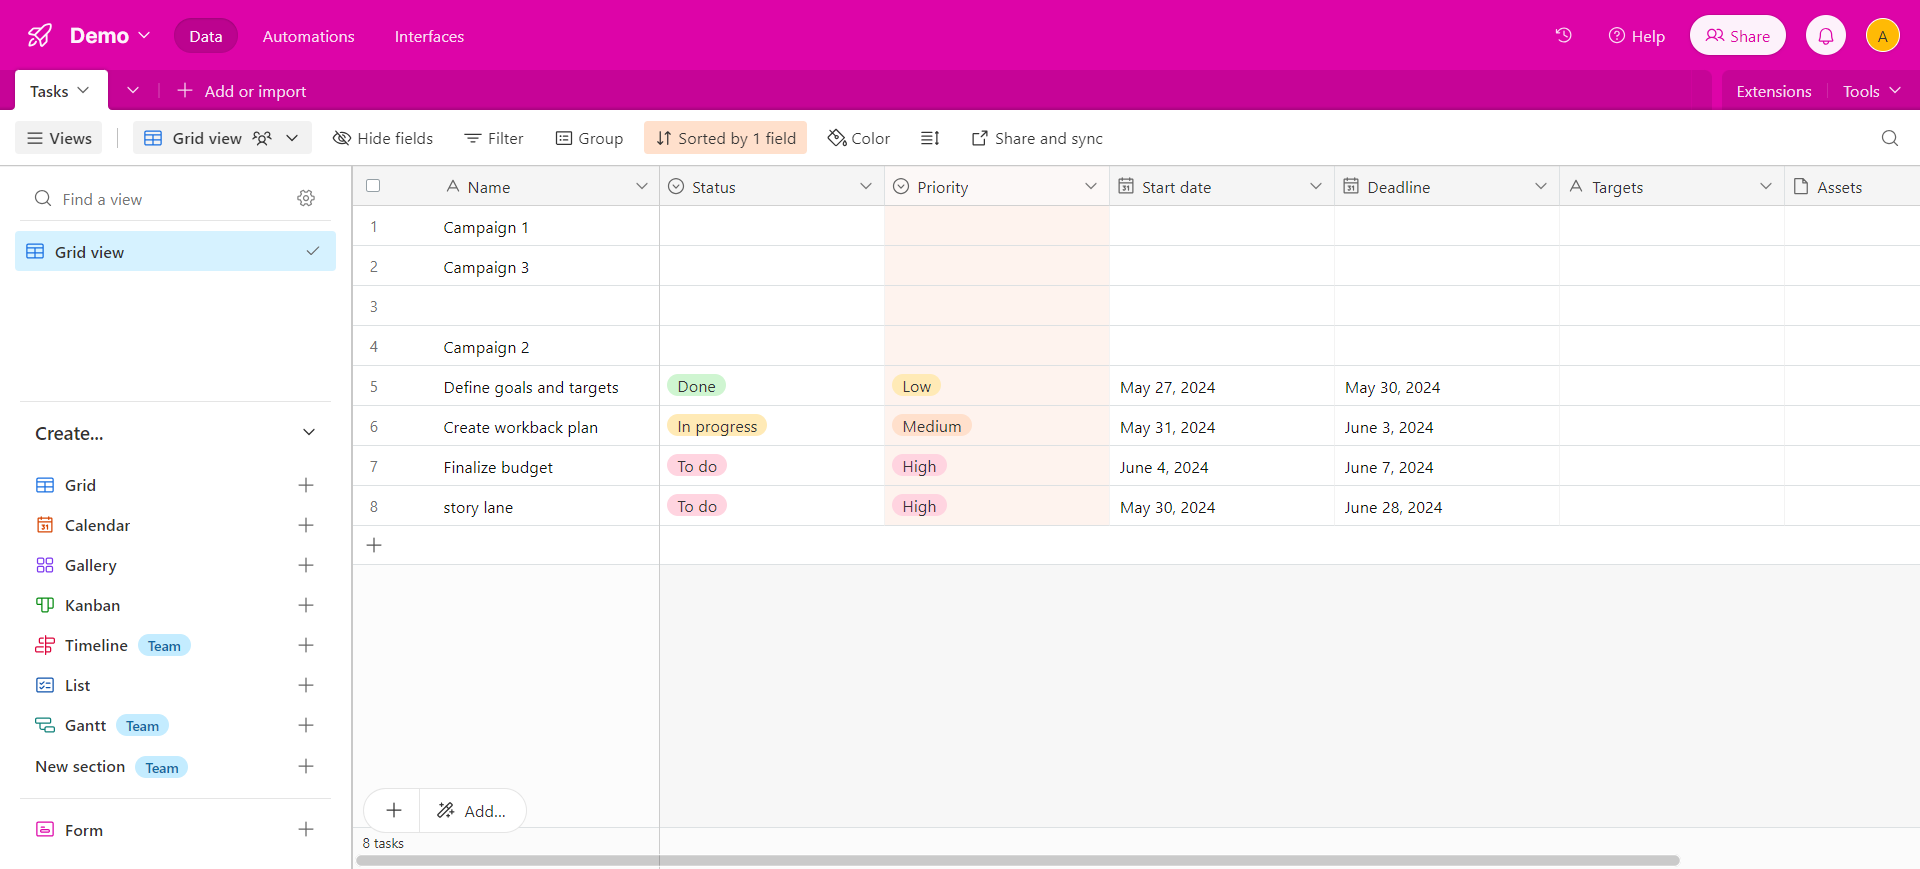
Task: Click the Medium priority tag
Action: click(932, 426)
